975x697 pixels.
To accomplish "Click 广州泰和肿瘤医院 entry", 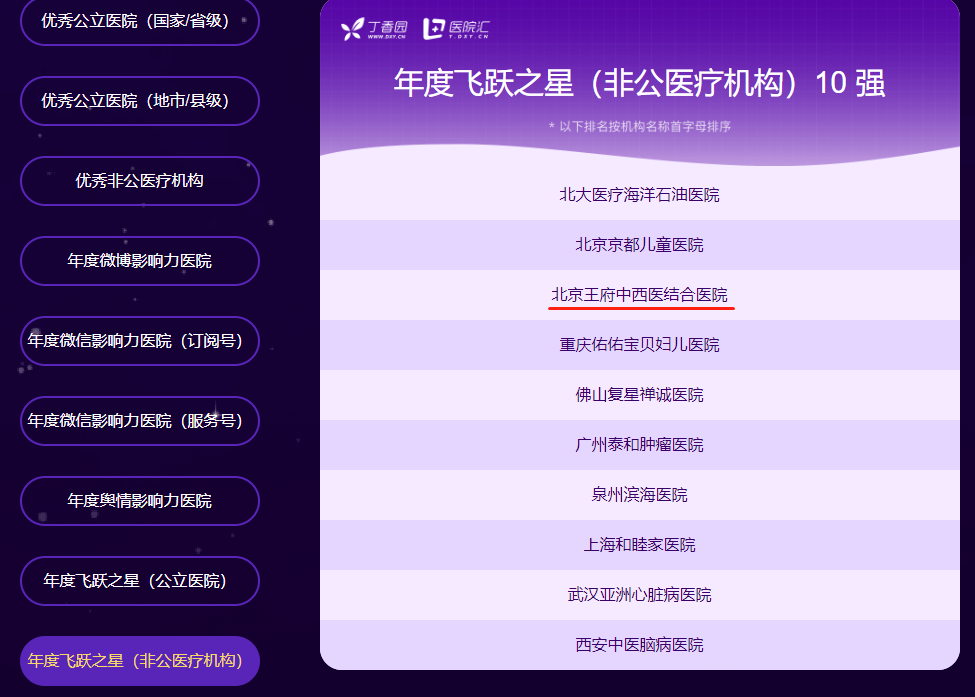I will pos(639,445).
